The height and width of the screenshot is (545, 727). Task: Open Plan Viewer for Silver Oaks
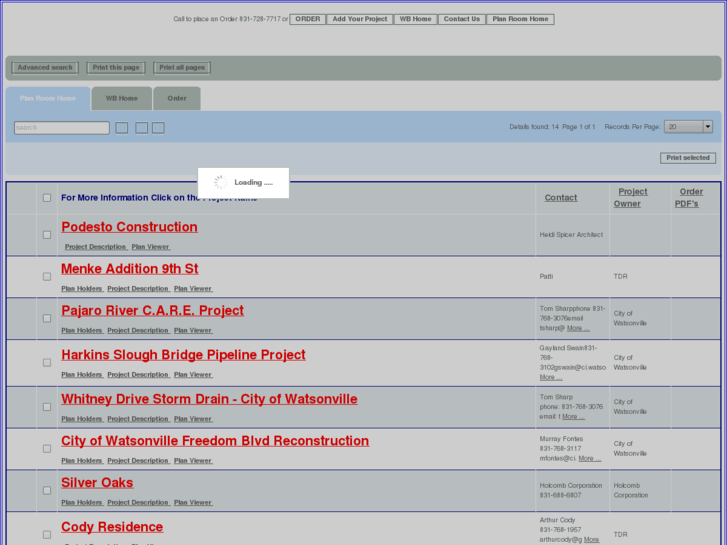(x=193, y=502)
